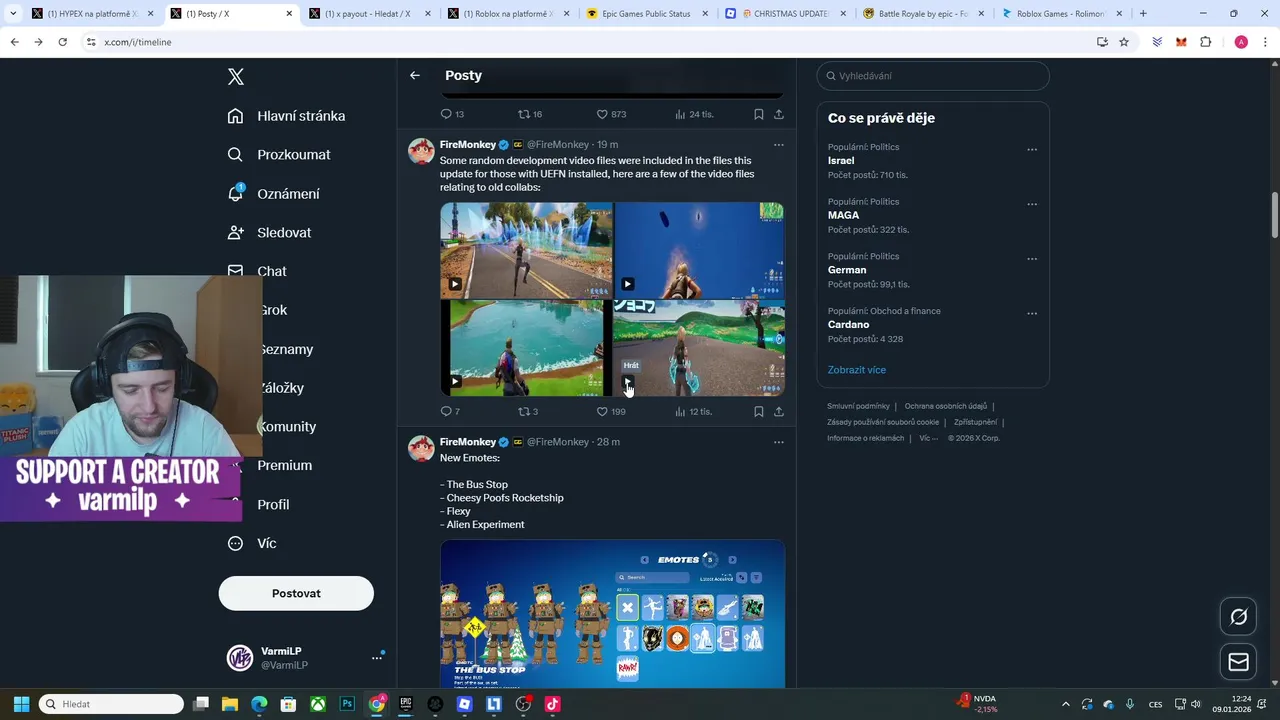Like the post with 873 likes
Viewport: 1280px width, 720px height.
point(611,114)
